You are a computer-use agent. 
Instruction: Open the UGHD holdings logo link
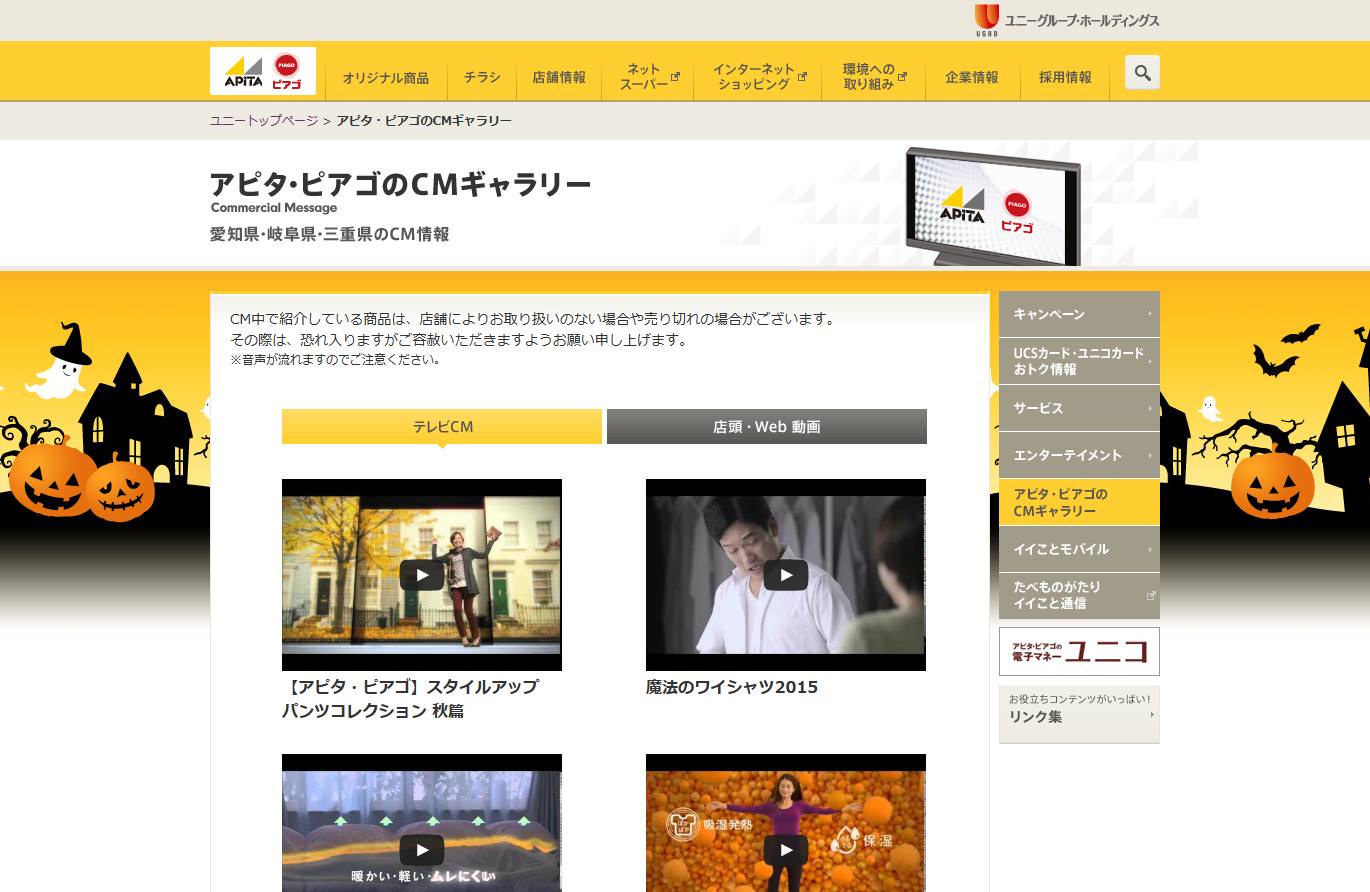click(1066, 20)
